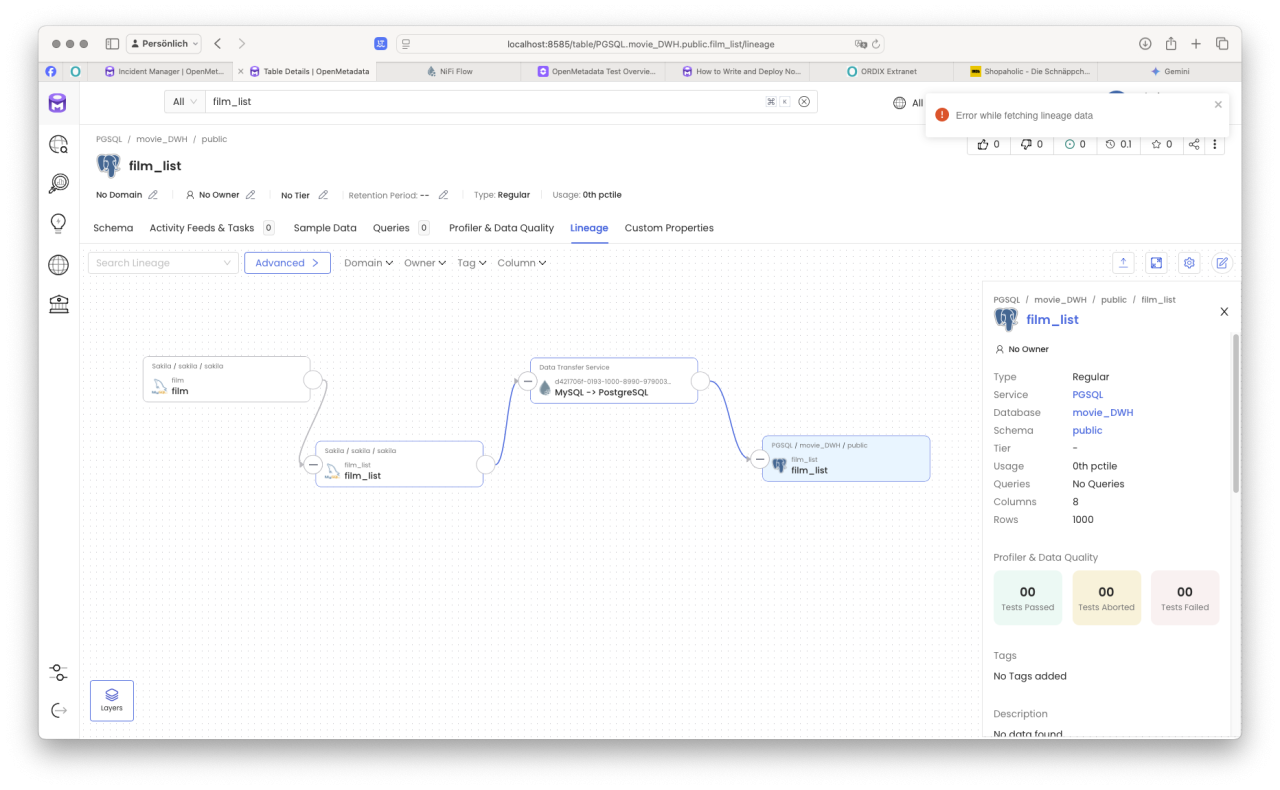
Task: Toggle the Safari sidebar button
Action: pos(112,44)
